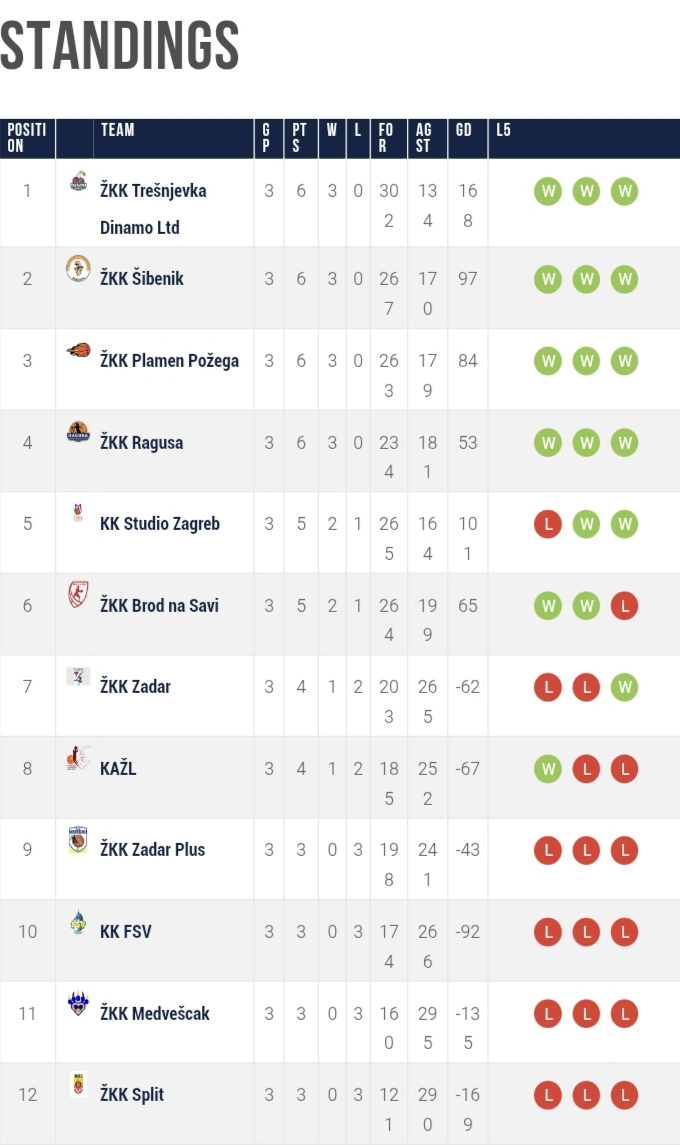Image resolution: width=680 pixels, height=1147 pixels.
Task: Click the ŽKK Plamen Požega logo
Action: click(78, 350)
